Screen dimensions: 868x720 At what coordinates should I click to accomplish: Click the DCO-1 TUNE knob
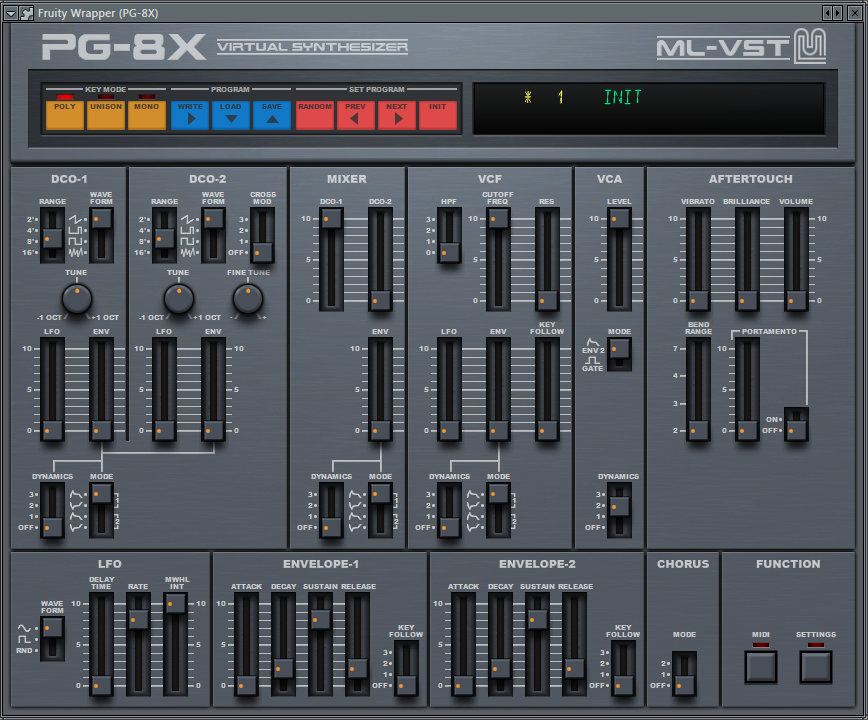point(77,298)
